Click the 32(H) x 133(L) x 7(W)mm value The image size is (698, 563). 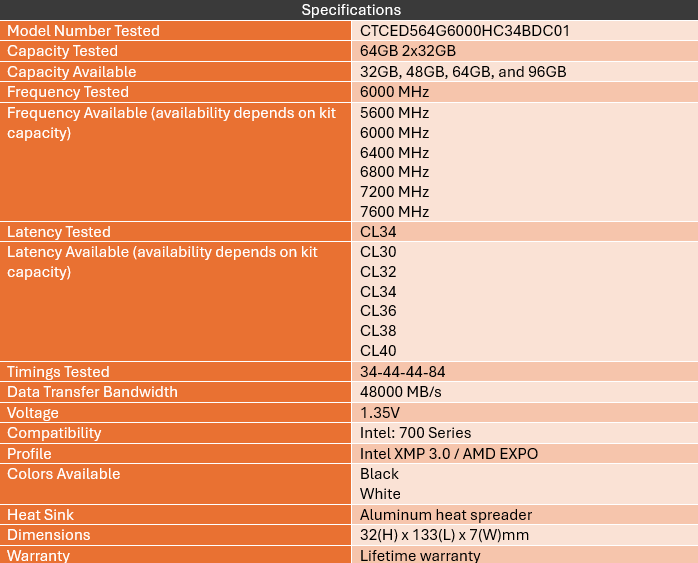point(444,535)
